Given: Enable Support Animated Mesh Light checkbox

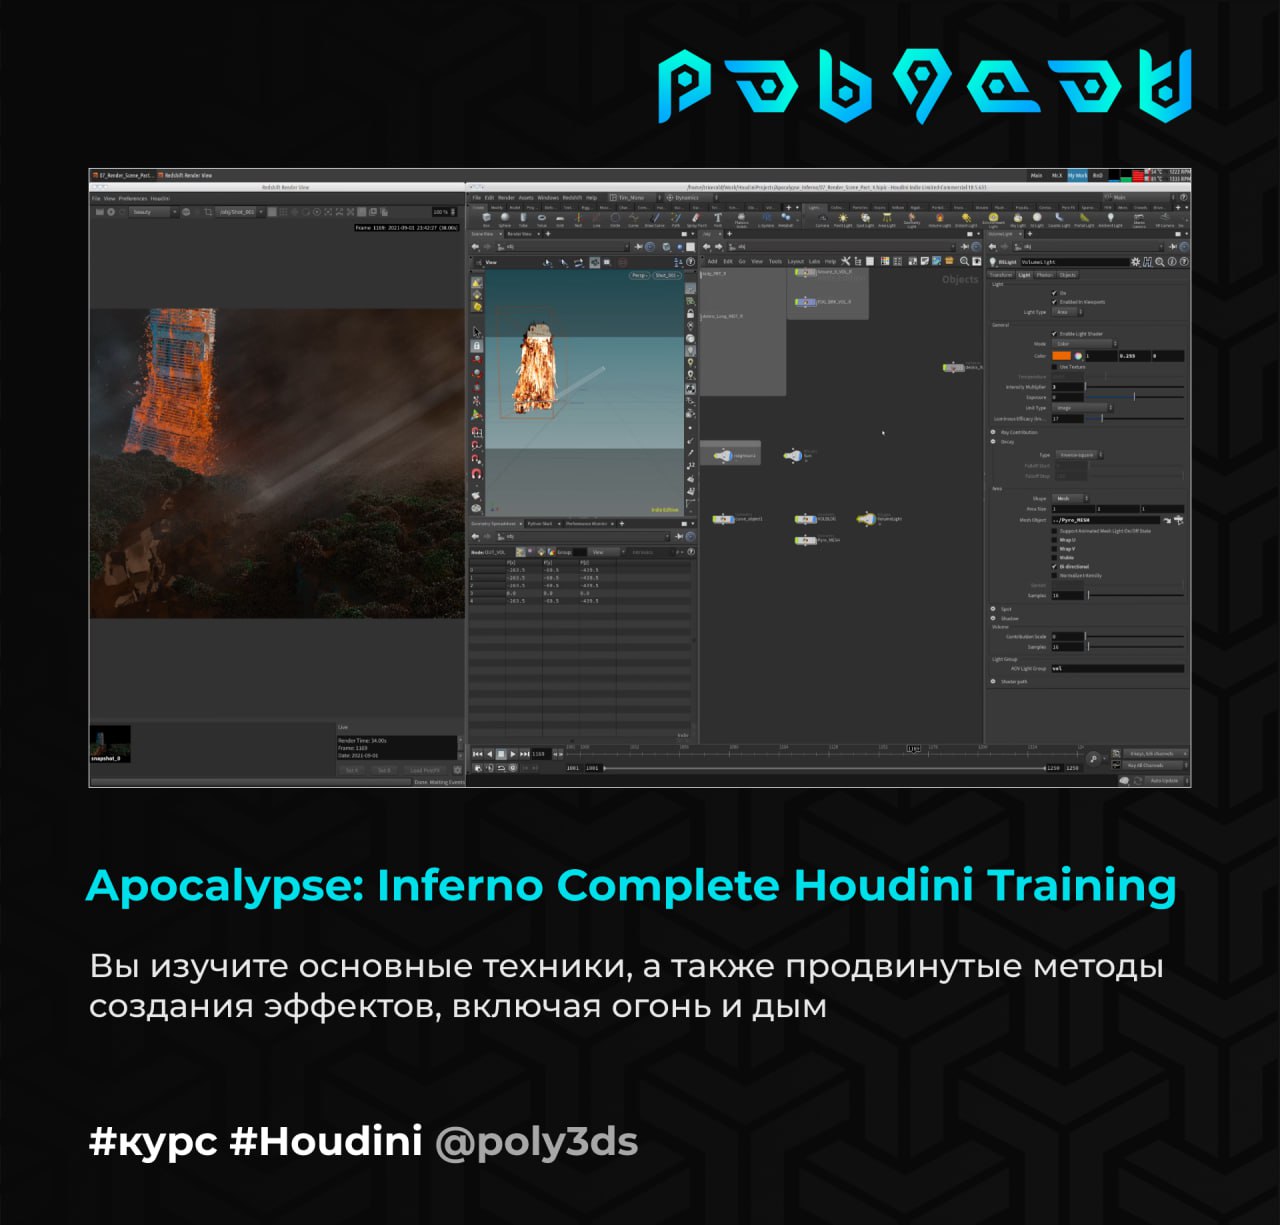Looking at the screenshot, I should click(x=1054, y=531).
